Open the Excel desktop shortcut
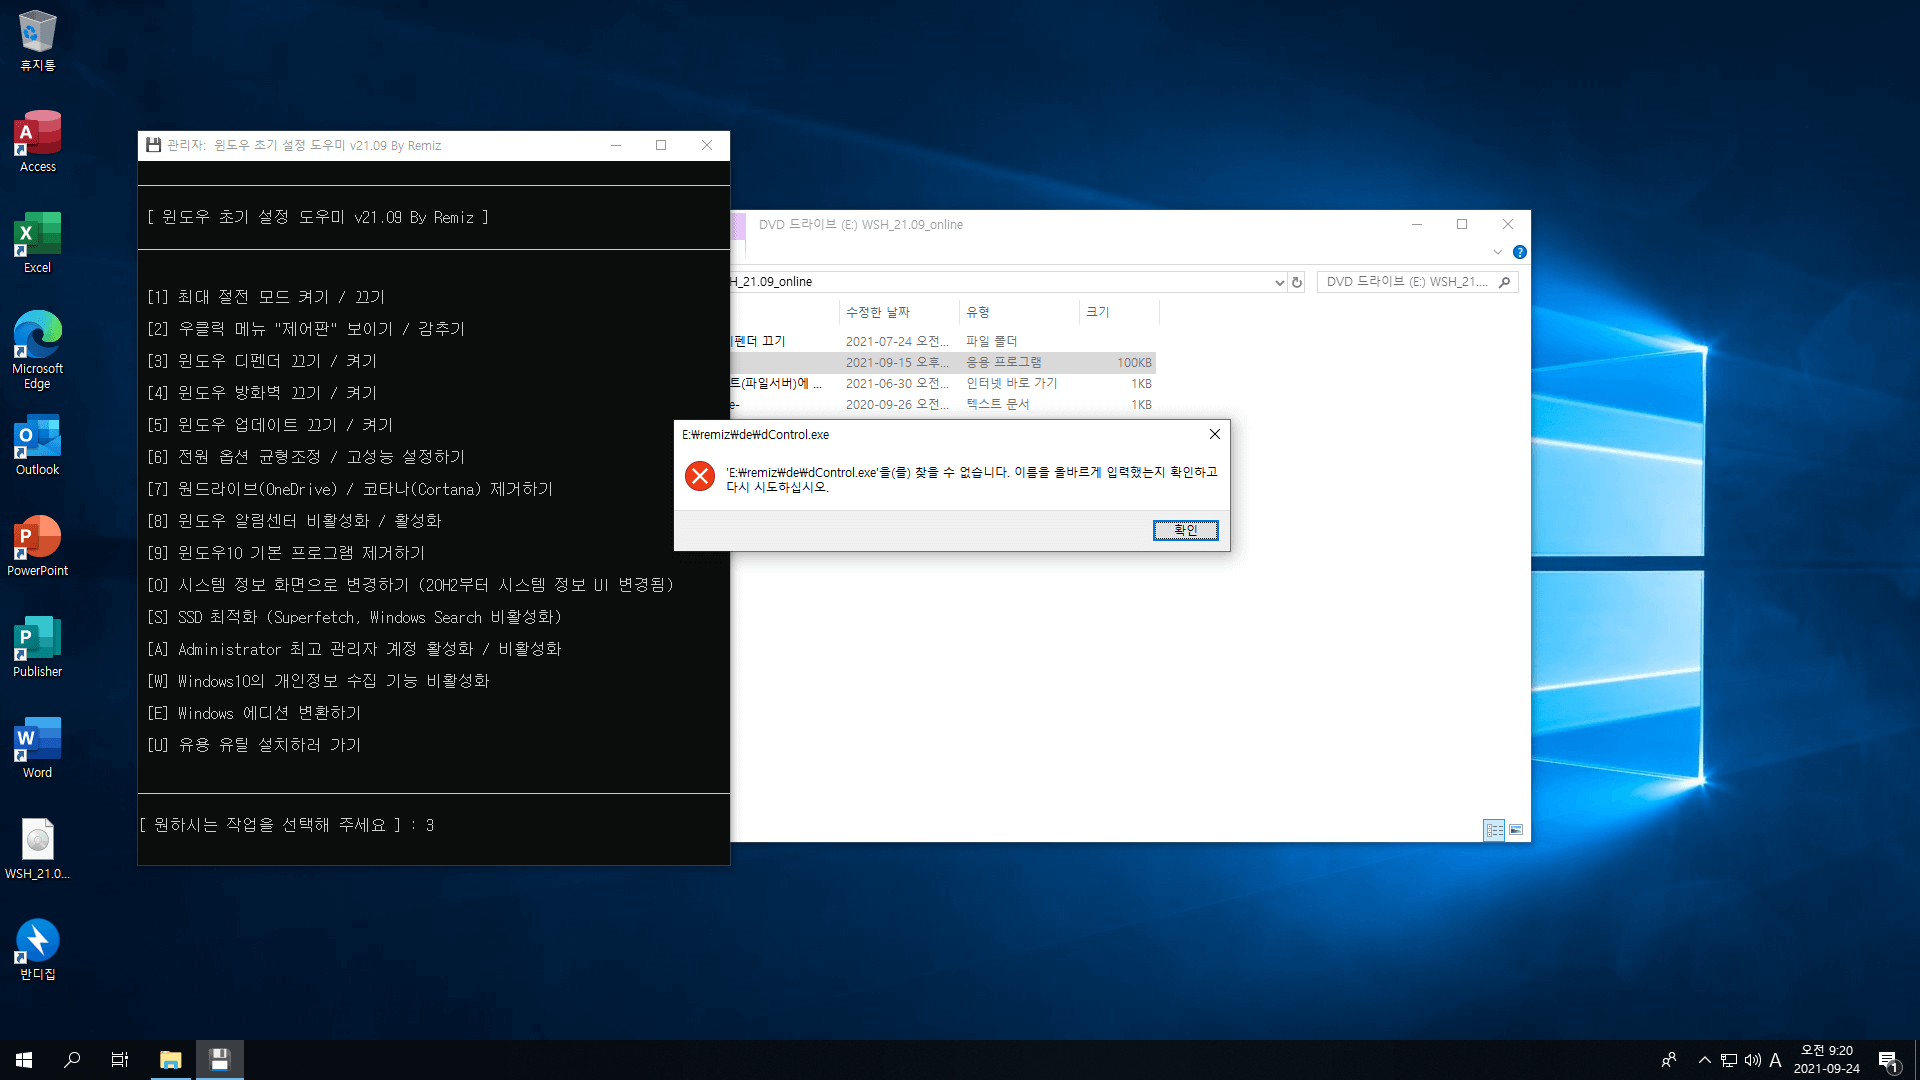The width and height of the screenshot is (1920, 1080). pyautogui.click(x=38, y=243)
